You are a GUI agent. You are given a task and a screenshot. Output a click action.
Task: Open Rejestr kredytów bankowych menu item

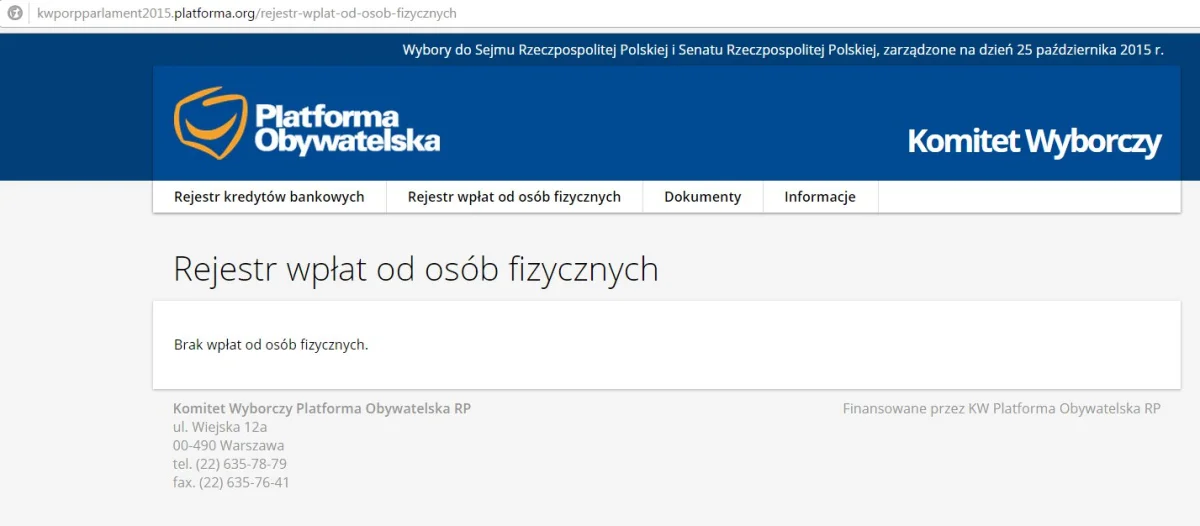tap(269, 197)
